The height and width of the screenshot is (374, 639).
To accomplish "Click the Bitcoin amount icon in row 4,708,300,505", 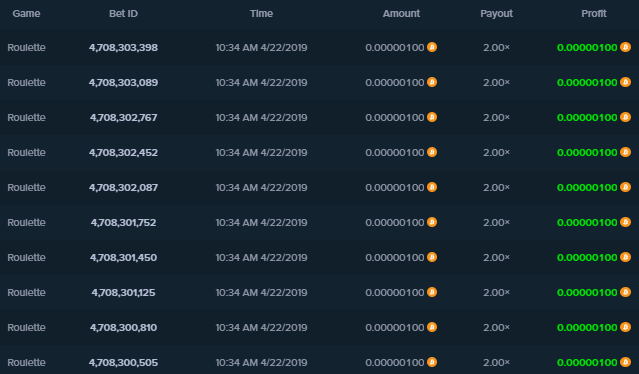I will (x=432, y=362).
